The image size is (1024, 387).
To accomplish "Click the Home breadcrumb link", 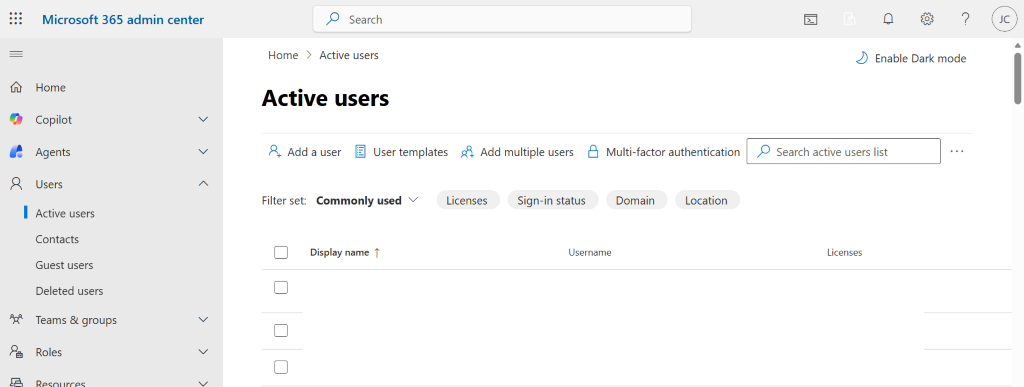I will 283,55.
